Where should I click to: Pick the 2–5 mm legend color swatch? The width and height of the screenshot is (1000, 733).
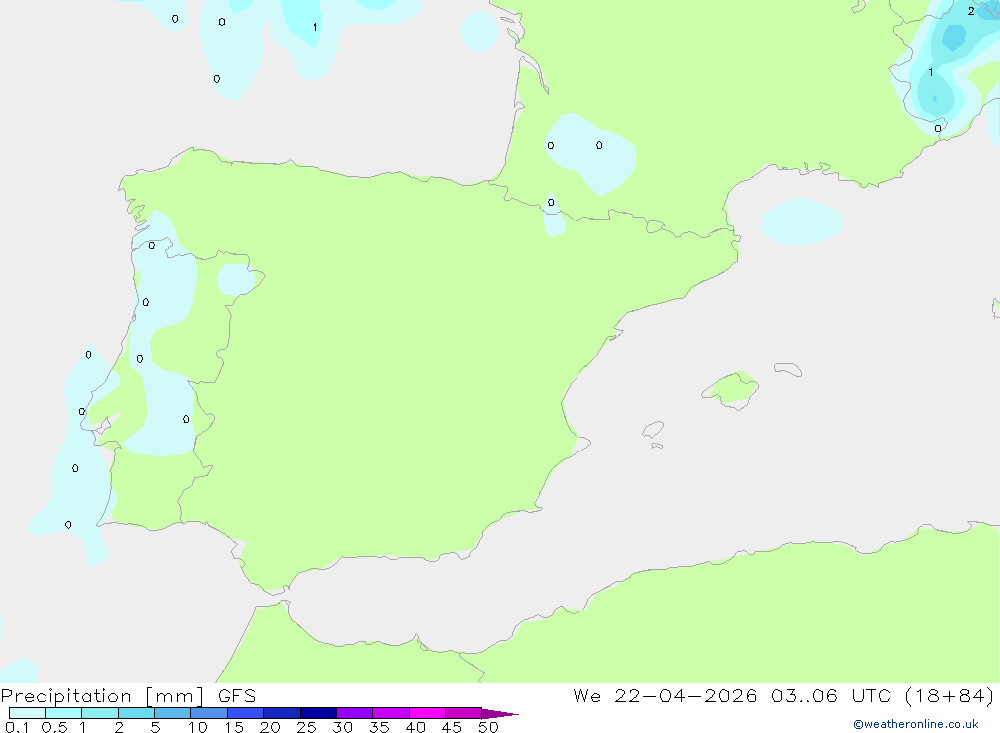coord(136,713)
